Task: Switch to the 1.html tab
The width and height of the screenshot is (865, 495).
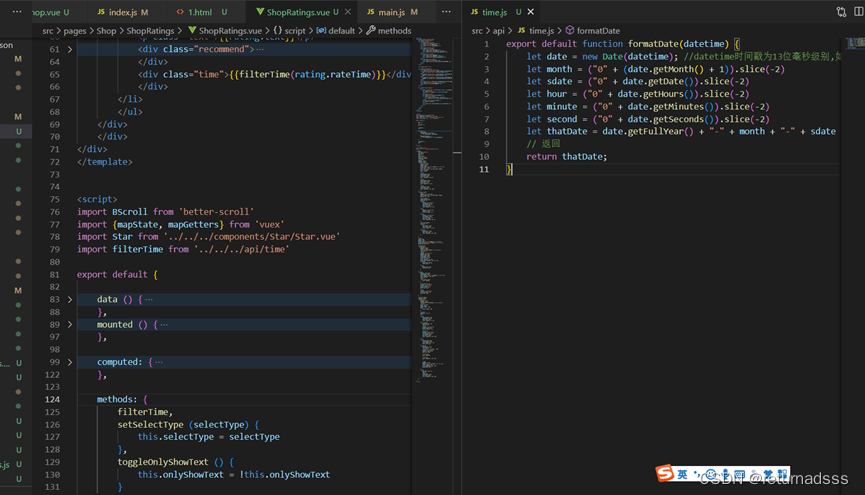Action: 201,12
